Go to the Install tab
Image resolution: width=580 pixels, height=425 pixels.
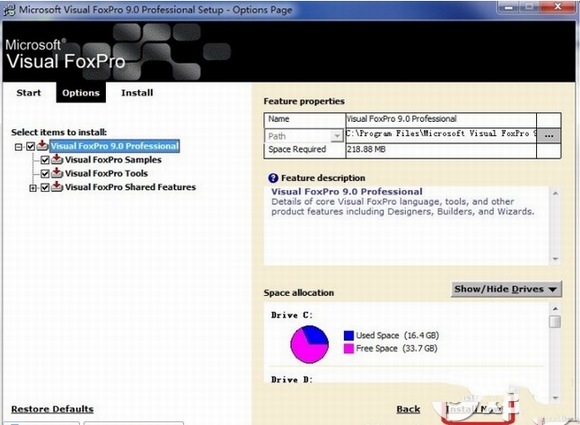tap(137, 92)
